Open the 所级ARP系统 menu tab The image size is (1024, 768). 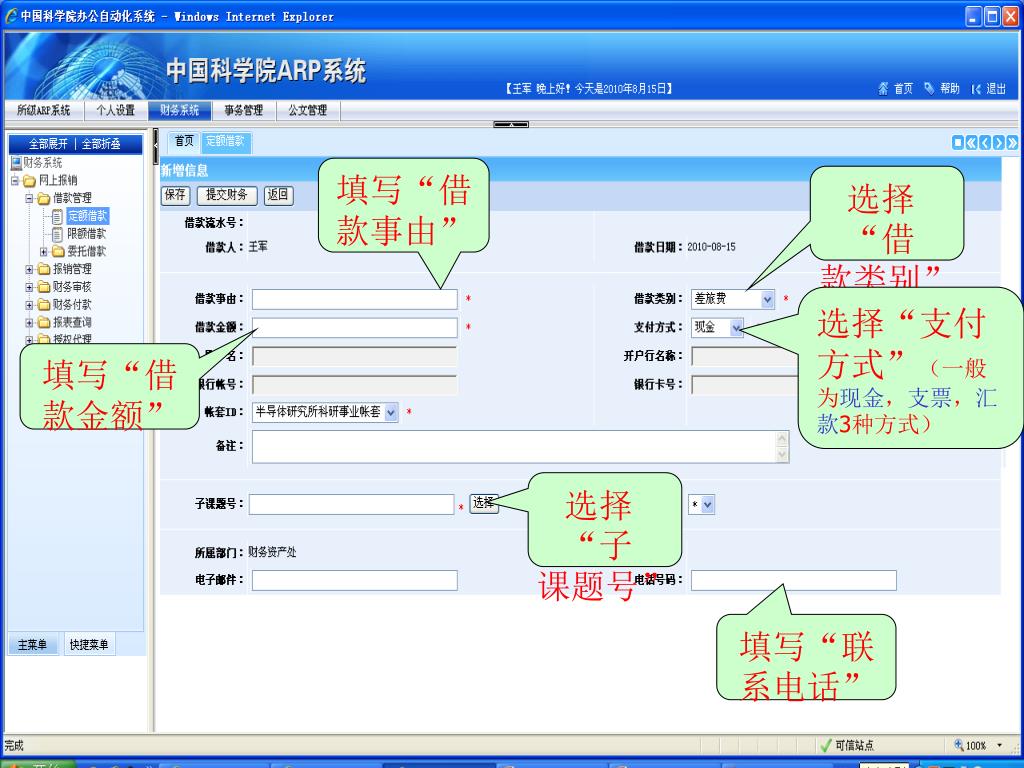click(43, 110)
